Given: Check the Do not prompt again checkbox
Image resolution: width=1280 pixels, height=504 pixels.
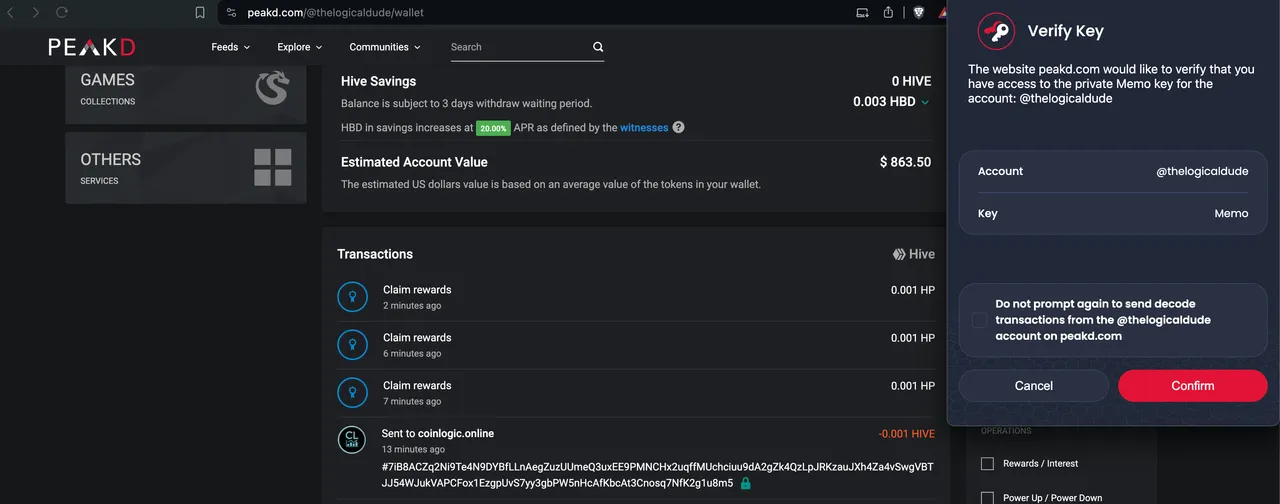Looking at the screenshot, I should [979, 320].
